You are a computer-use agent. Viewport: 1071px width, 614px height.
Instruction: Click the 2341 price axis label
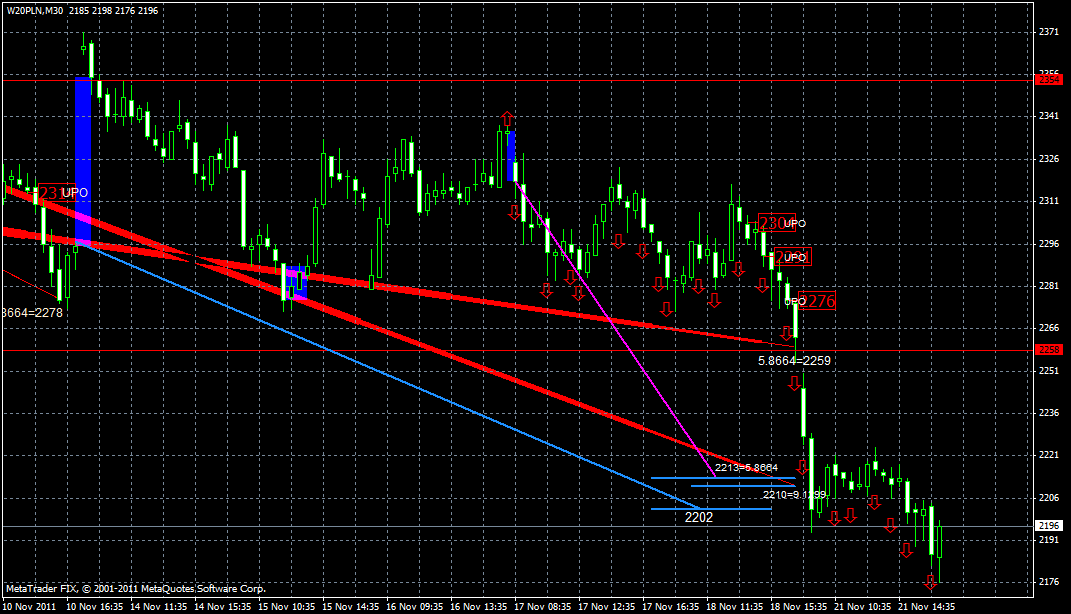click(x=1048, y=116)
